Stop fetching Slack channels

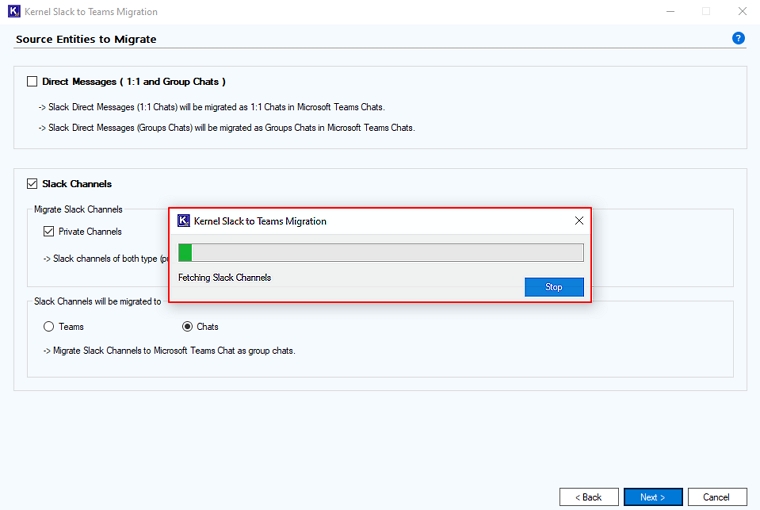pos(554,287)
